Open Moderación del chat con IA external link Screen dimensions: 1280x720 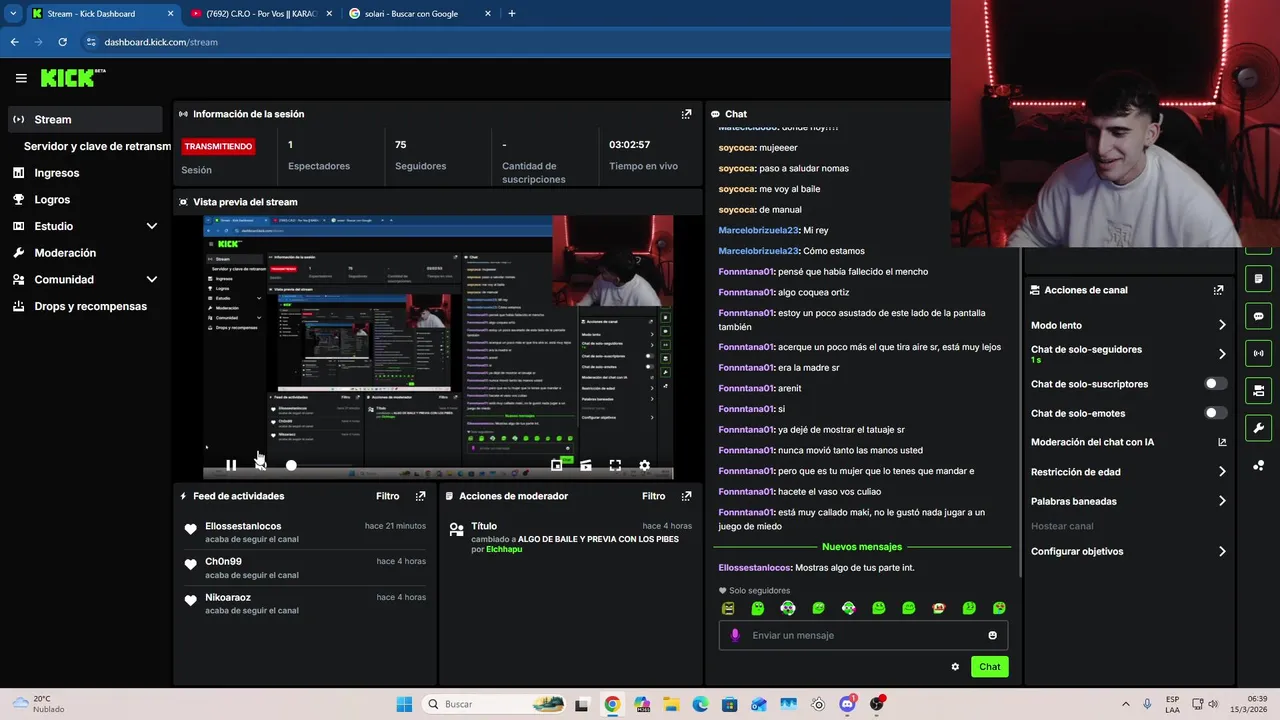coord(1222,442)
